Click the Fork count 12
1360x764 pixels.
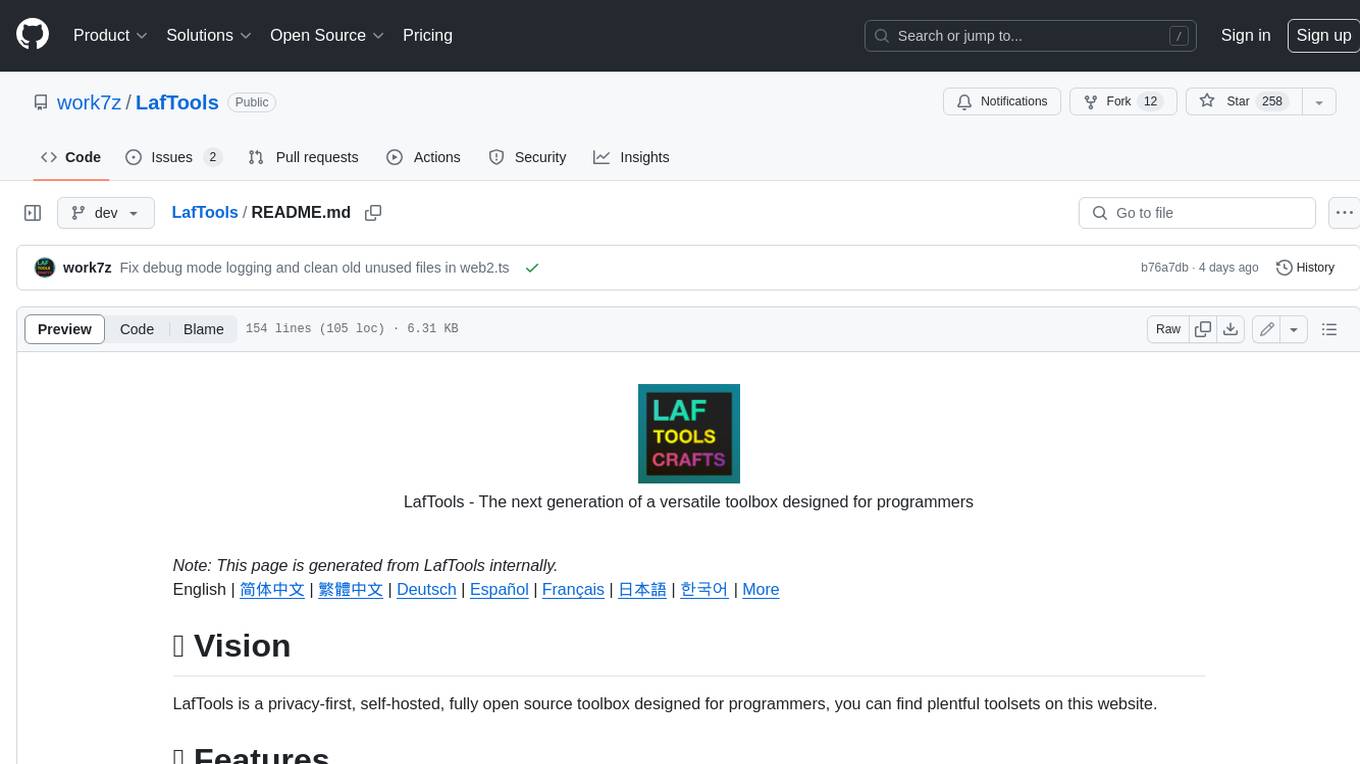pyautogui.click(x=1150, y=102)
